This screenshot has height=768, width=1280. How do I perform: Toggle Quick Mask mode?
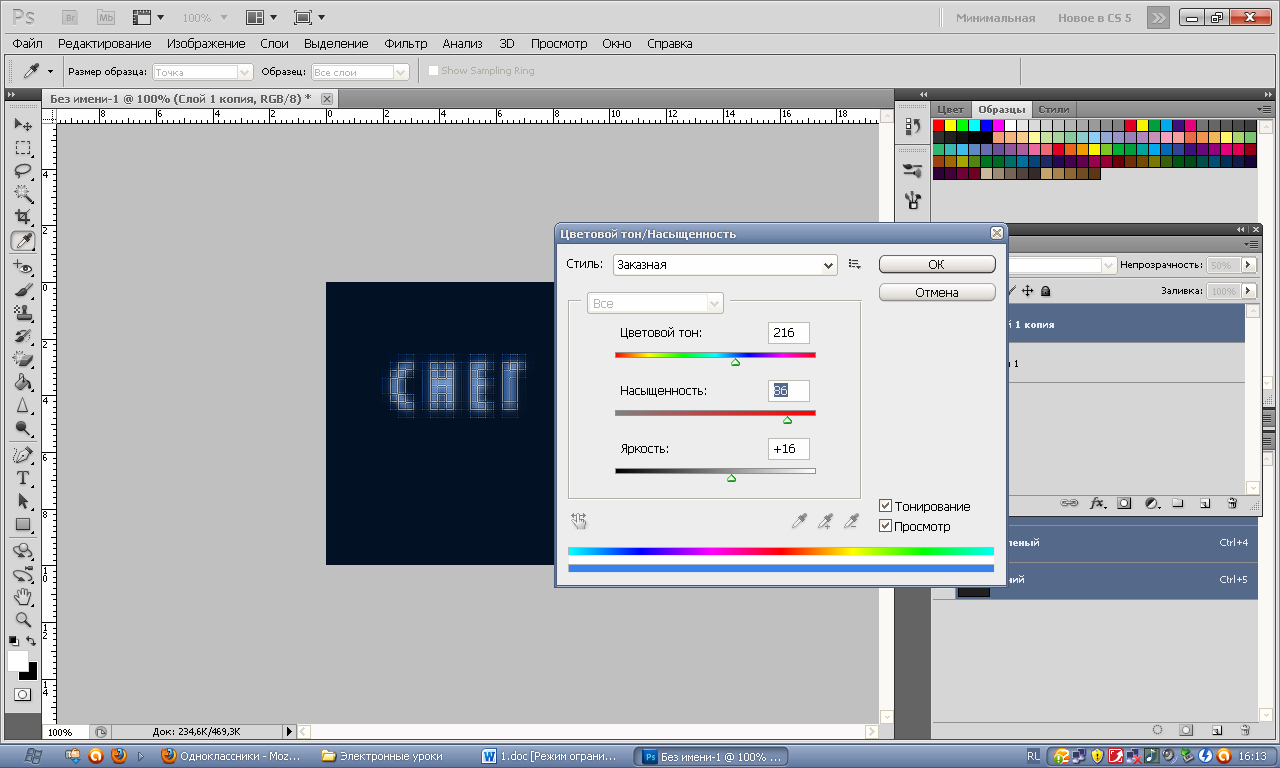pos(22,694)
